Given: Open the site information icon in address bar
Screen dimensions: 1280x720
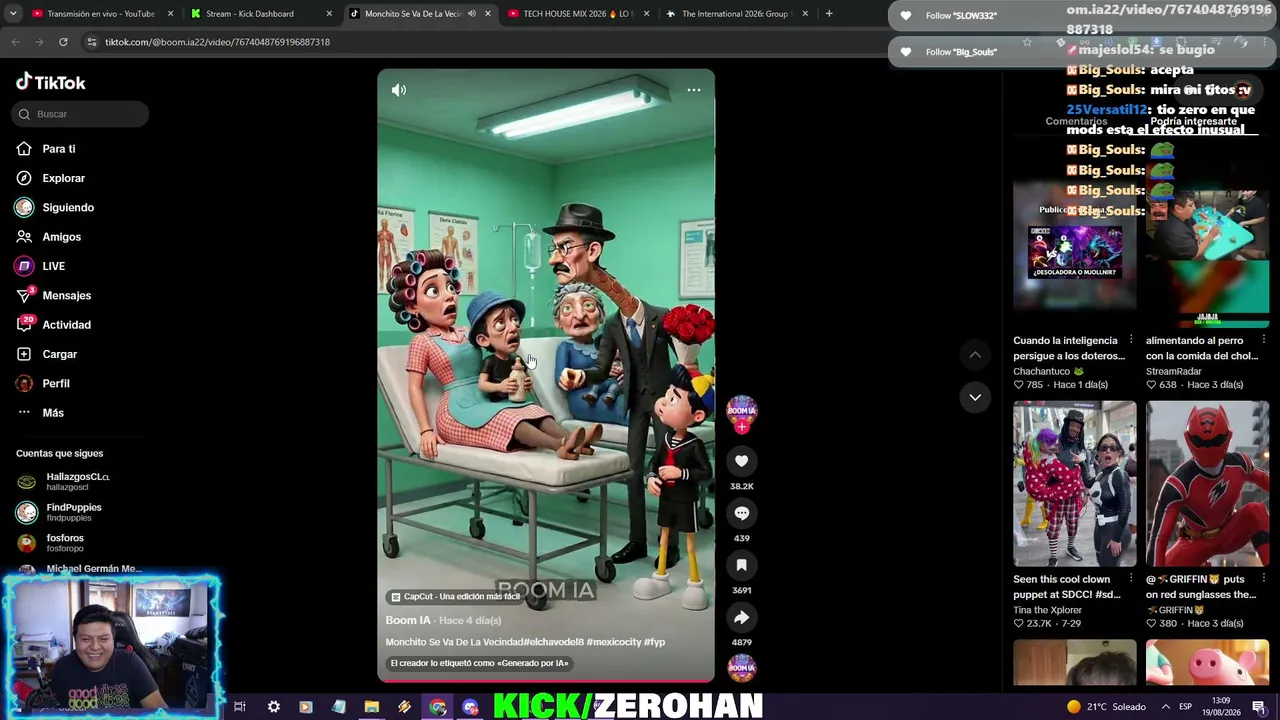Looking at the screenshot, I should tap(92, 42).
